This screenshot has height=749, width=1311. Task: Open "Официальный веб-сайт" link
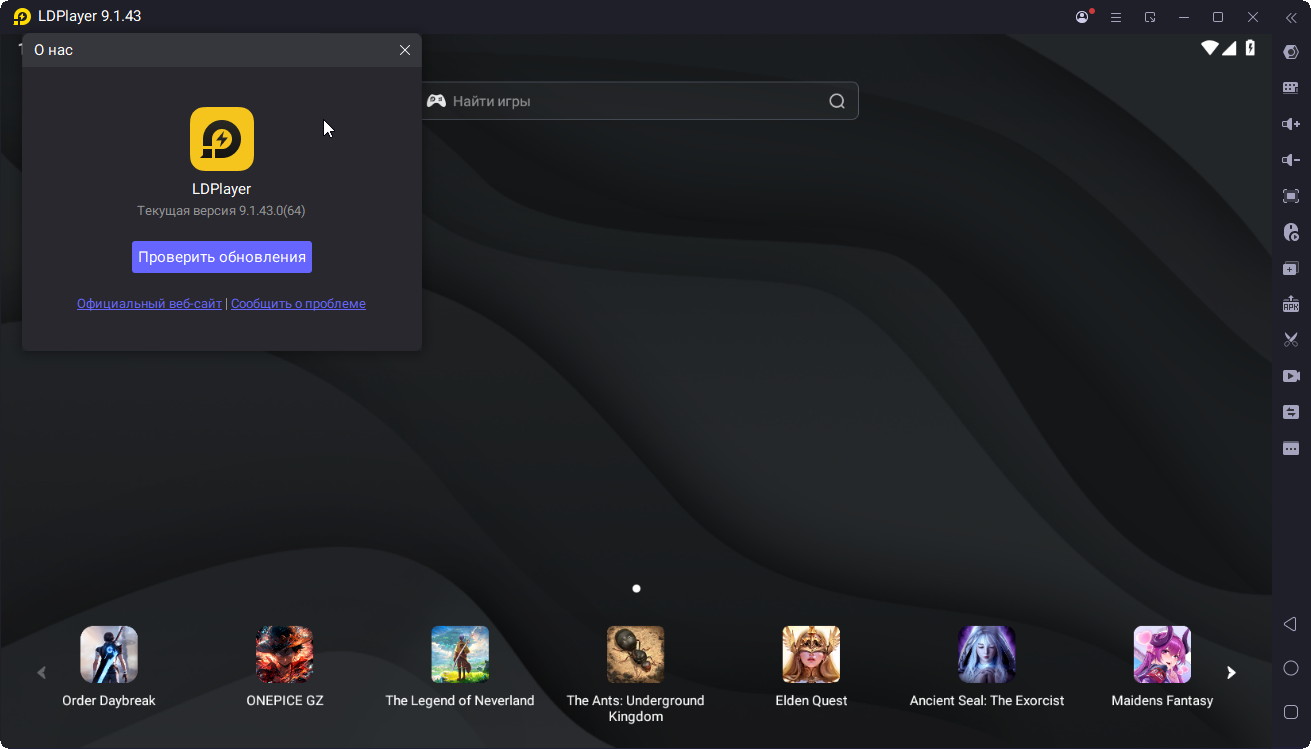149,304
